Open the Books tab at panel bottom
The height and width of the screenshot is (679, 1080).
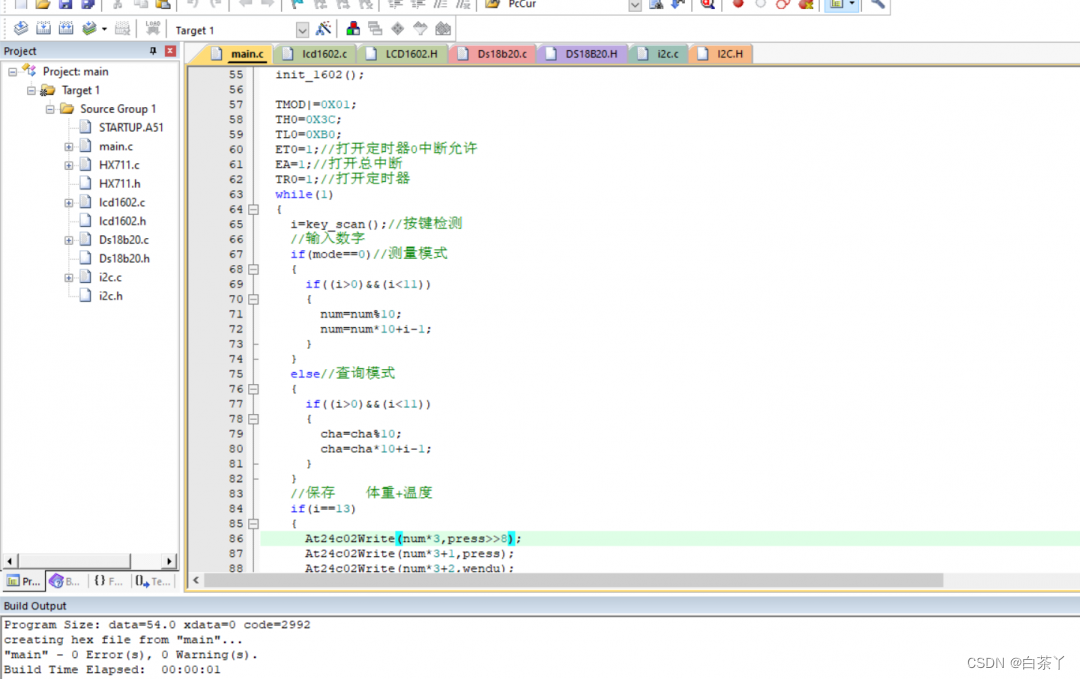coord(65,581)
